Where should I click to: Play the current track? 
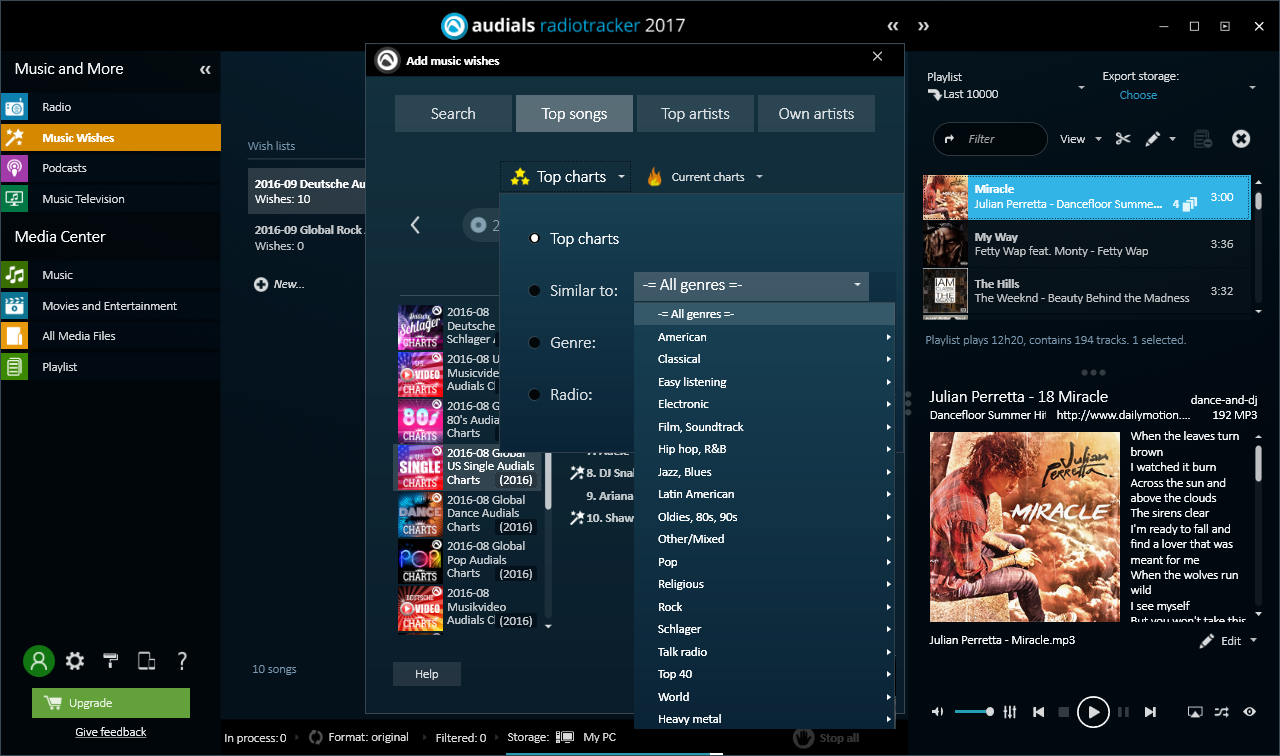click(1094, 712)
